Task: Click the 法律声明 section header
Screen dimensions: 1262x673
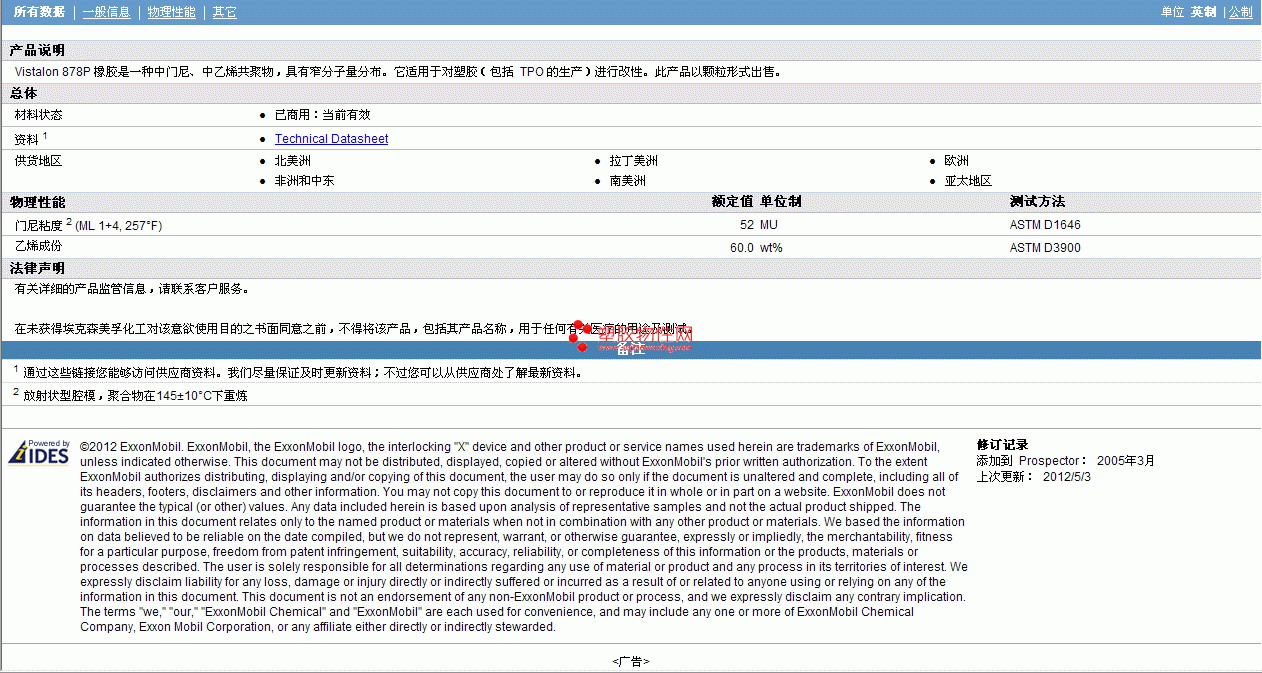Action: (x=37, y=268)
